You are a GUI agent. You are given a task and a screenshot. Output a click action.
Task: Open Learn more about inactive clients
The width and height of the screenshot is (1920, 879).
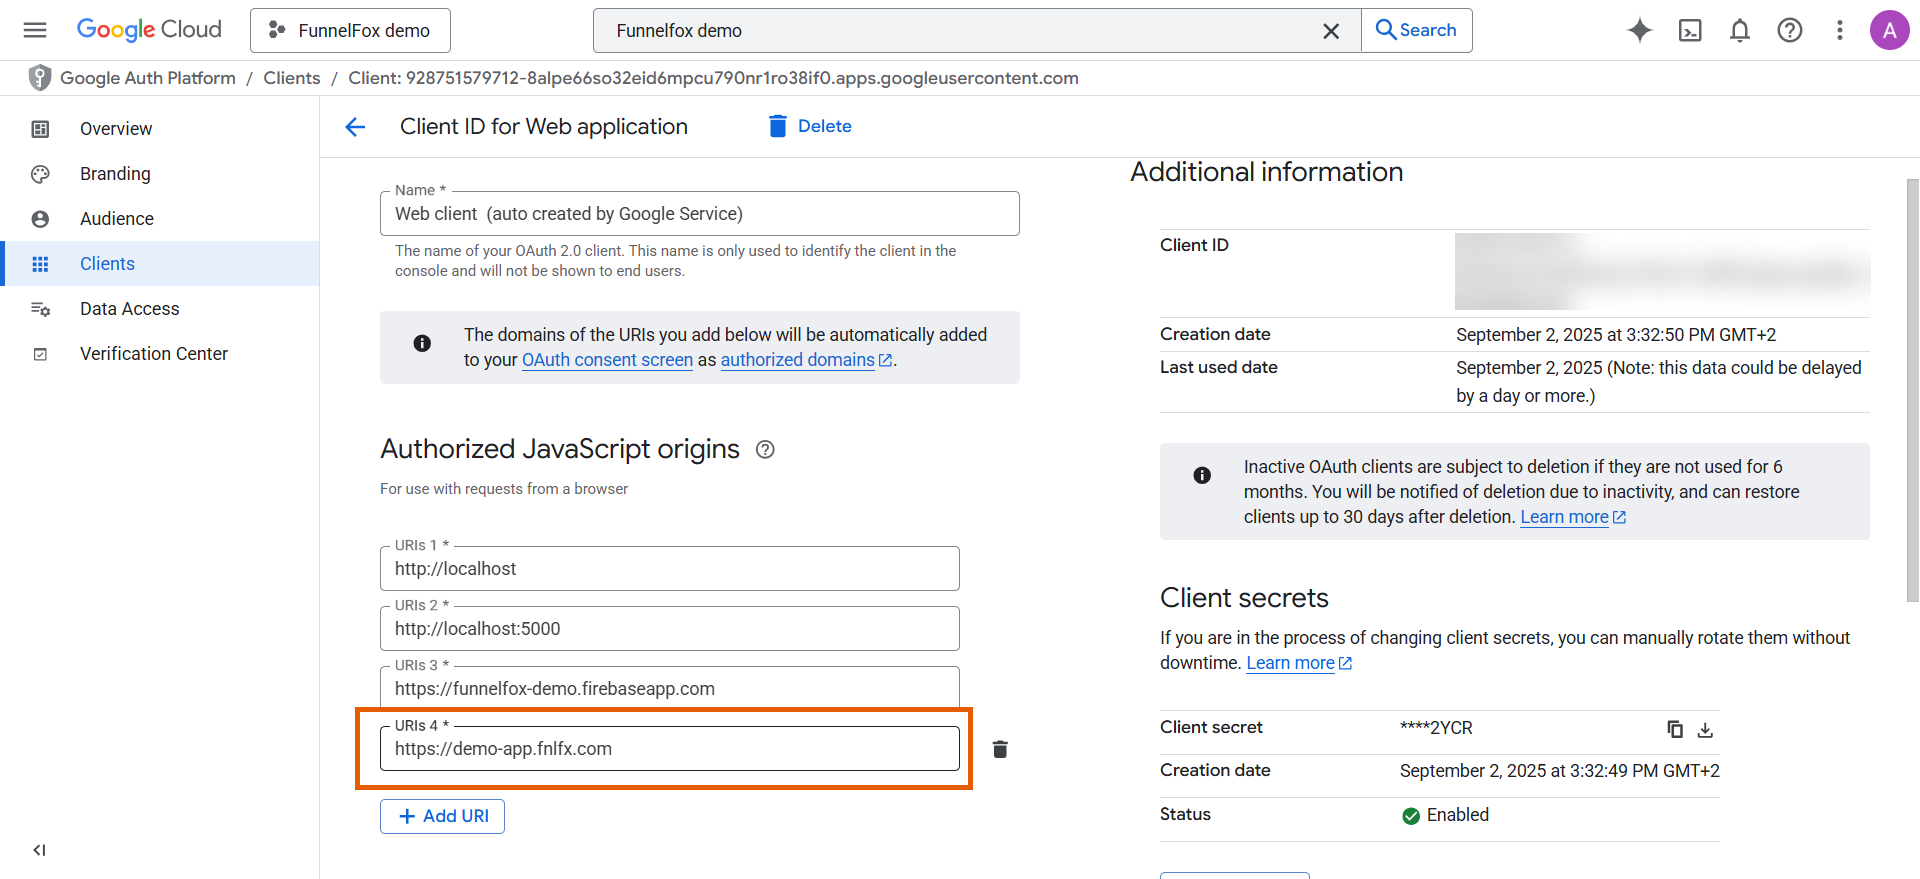[1573, 517]
